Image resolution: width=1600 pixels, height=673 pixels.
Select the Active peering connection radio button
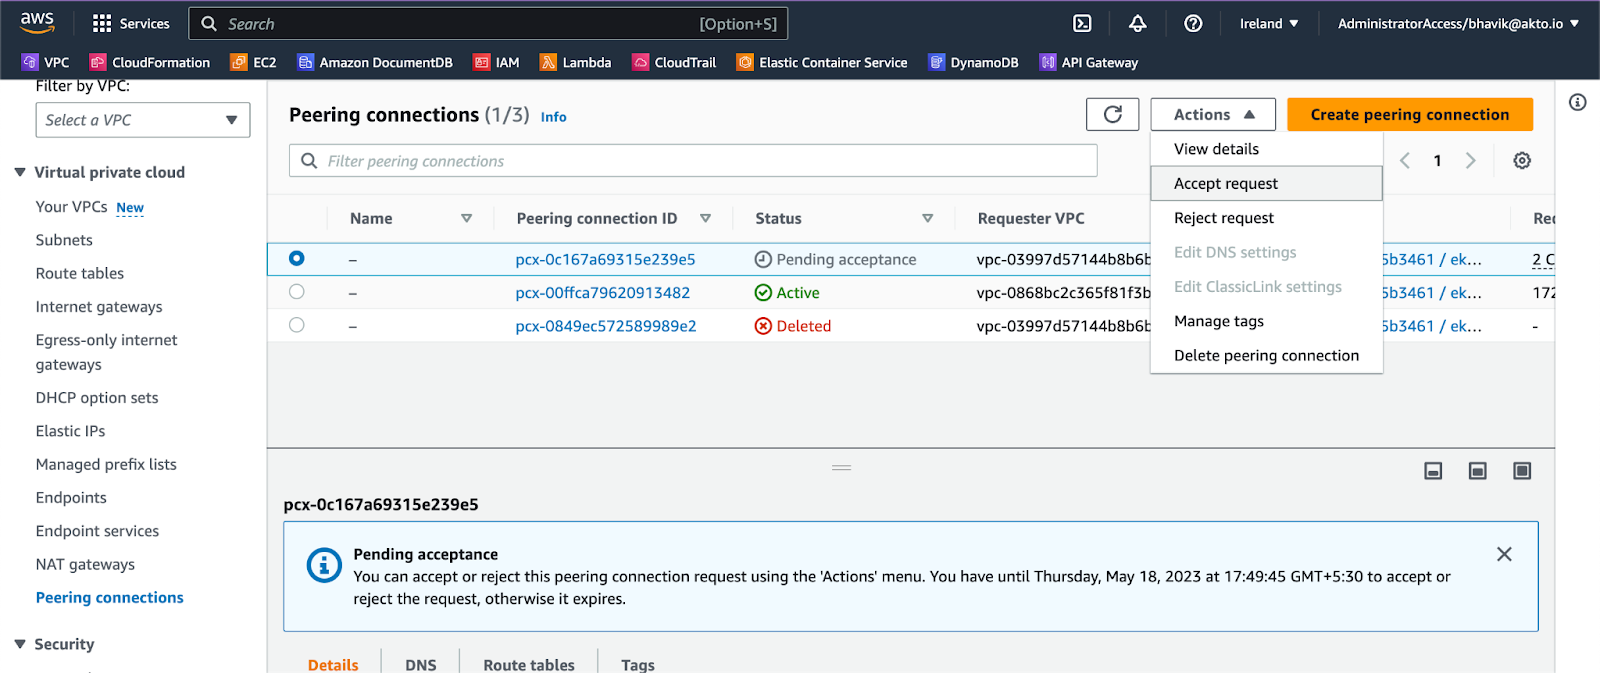click(x=297, y=292)
